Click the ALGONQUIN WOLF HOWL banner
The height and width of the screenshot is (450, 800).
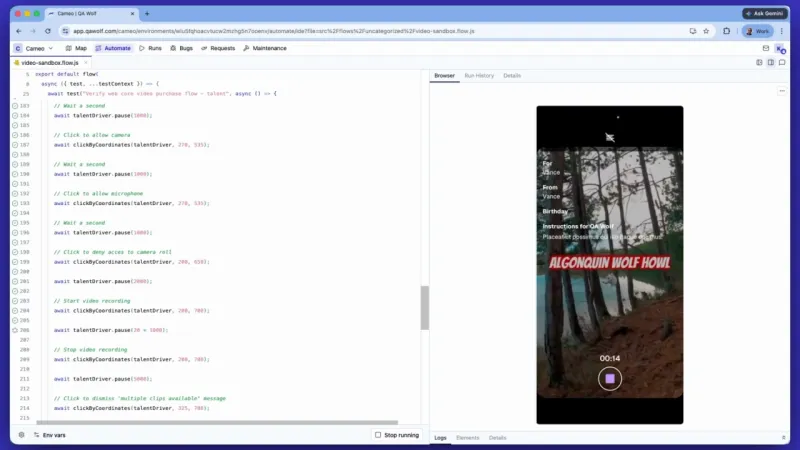point(609,263)
